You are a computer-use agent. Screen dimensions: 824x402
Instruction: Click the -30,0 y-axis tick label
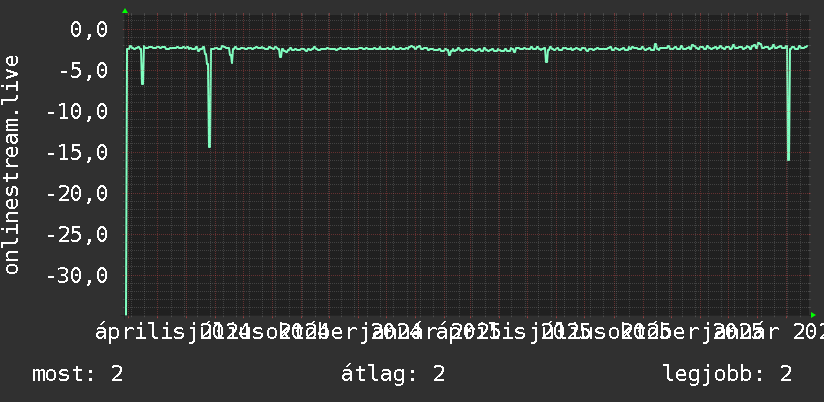(77, 275)
